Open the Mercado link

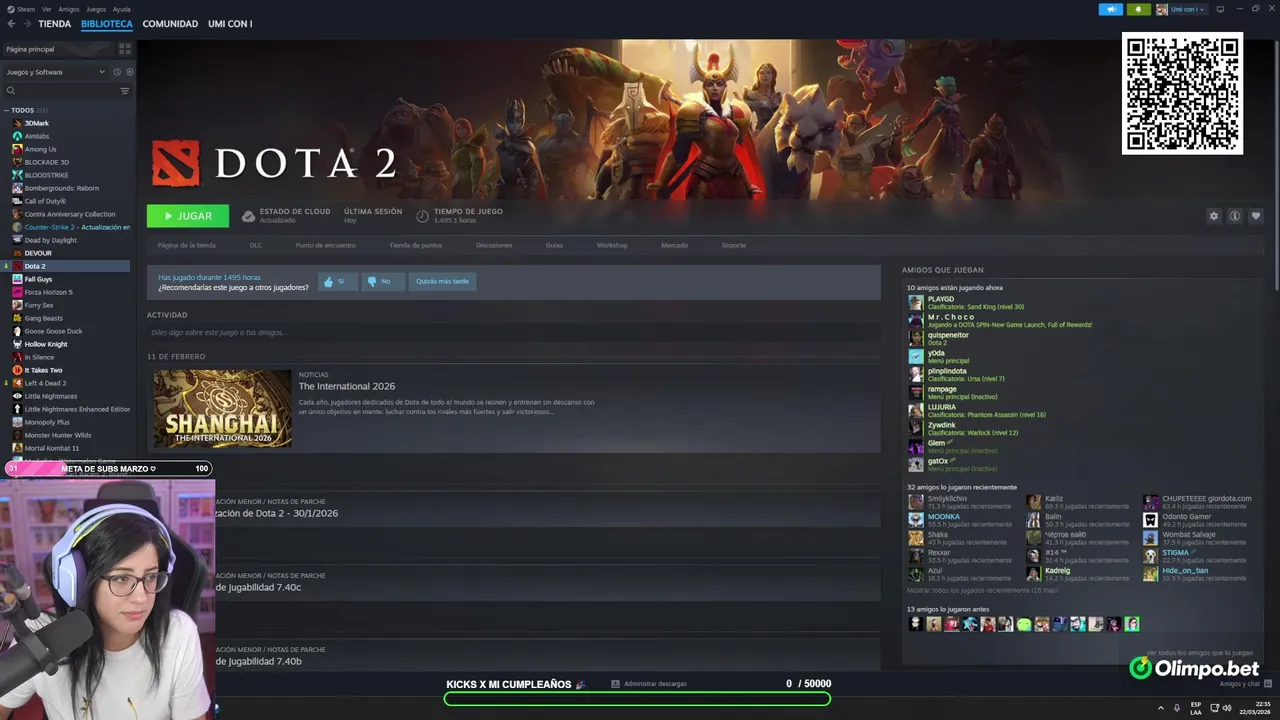[x=674, y=245]
